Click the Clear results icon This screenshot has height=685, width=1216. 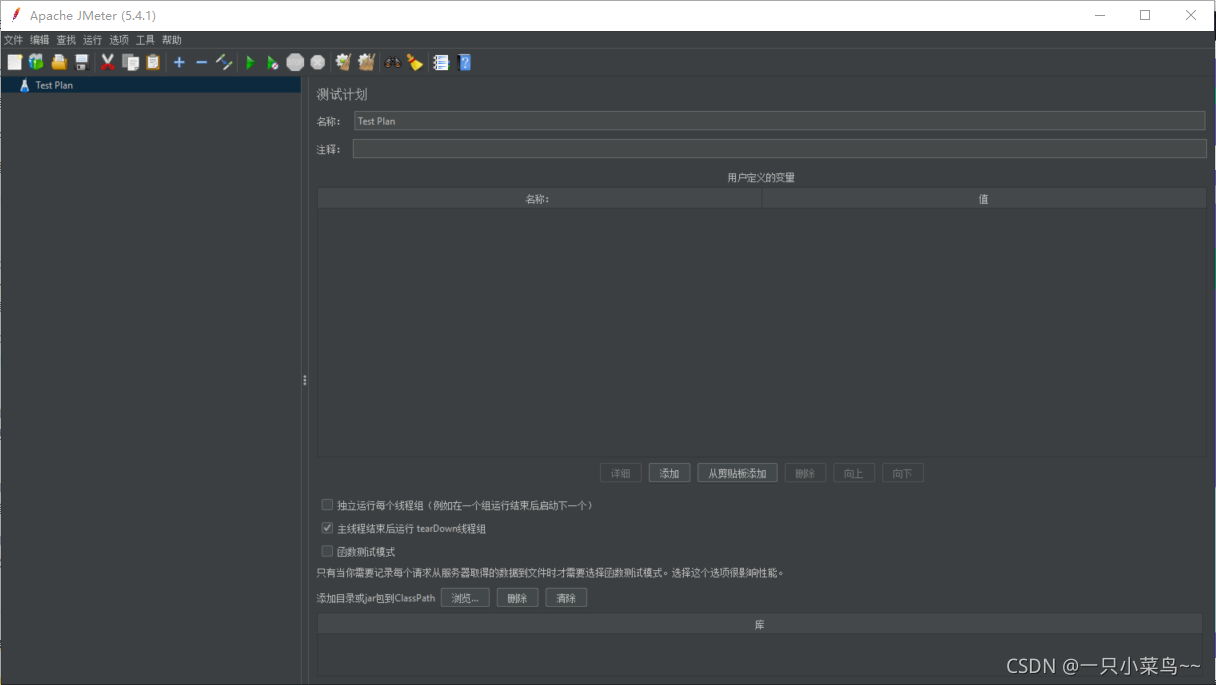pyautogui.click(x=343, y=62)
